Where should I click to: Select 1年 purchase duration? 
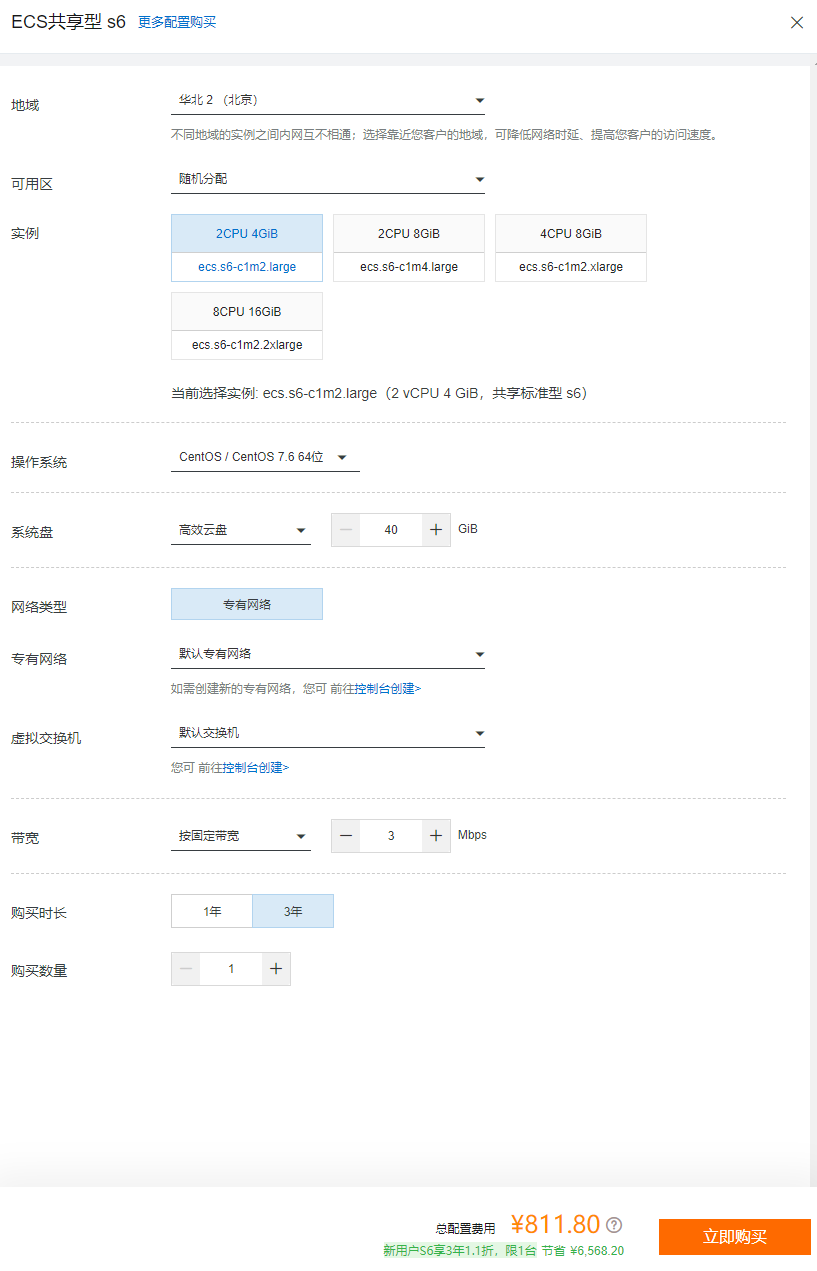tap(212, 911)
